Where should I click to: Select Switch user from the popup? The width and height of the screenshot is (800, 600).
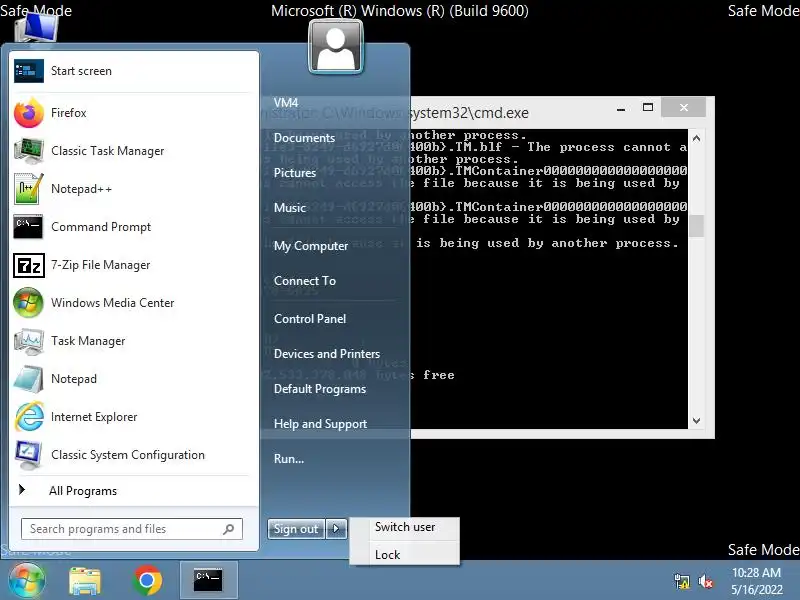405,527
